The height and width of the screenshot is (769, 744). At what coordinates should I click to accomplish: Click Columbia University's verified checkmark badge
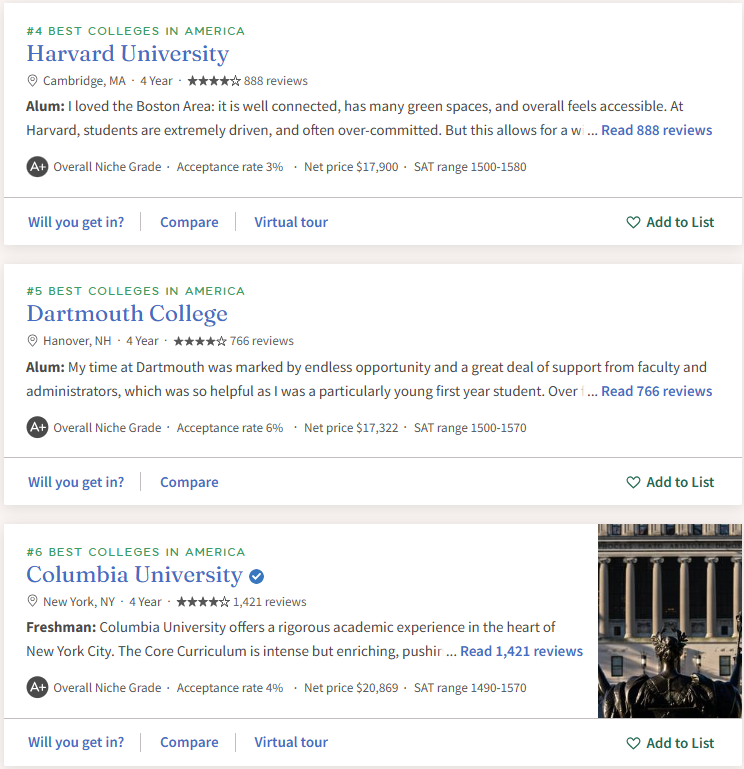tap(257, 576)
